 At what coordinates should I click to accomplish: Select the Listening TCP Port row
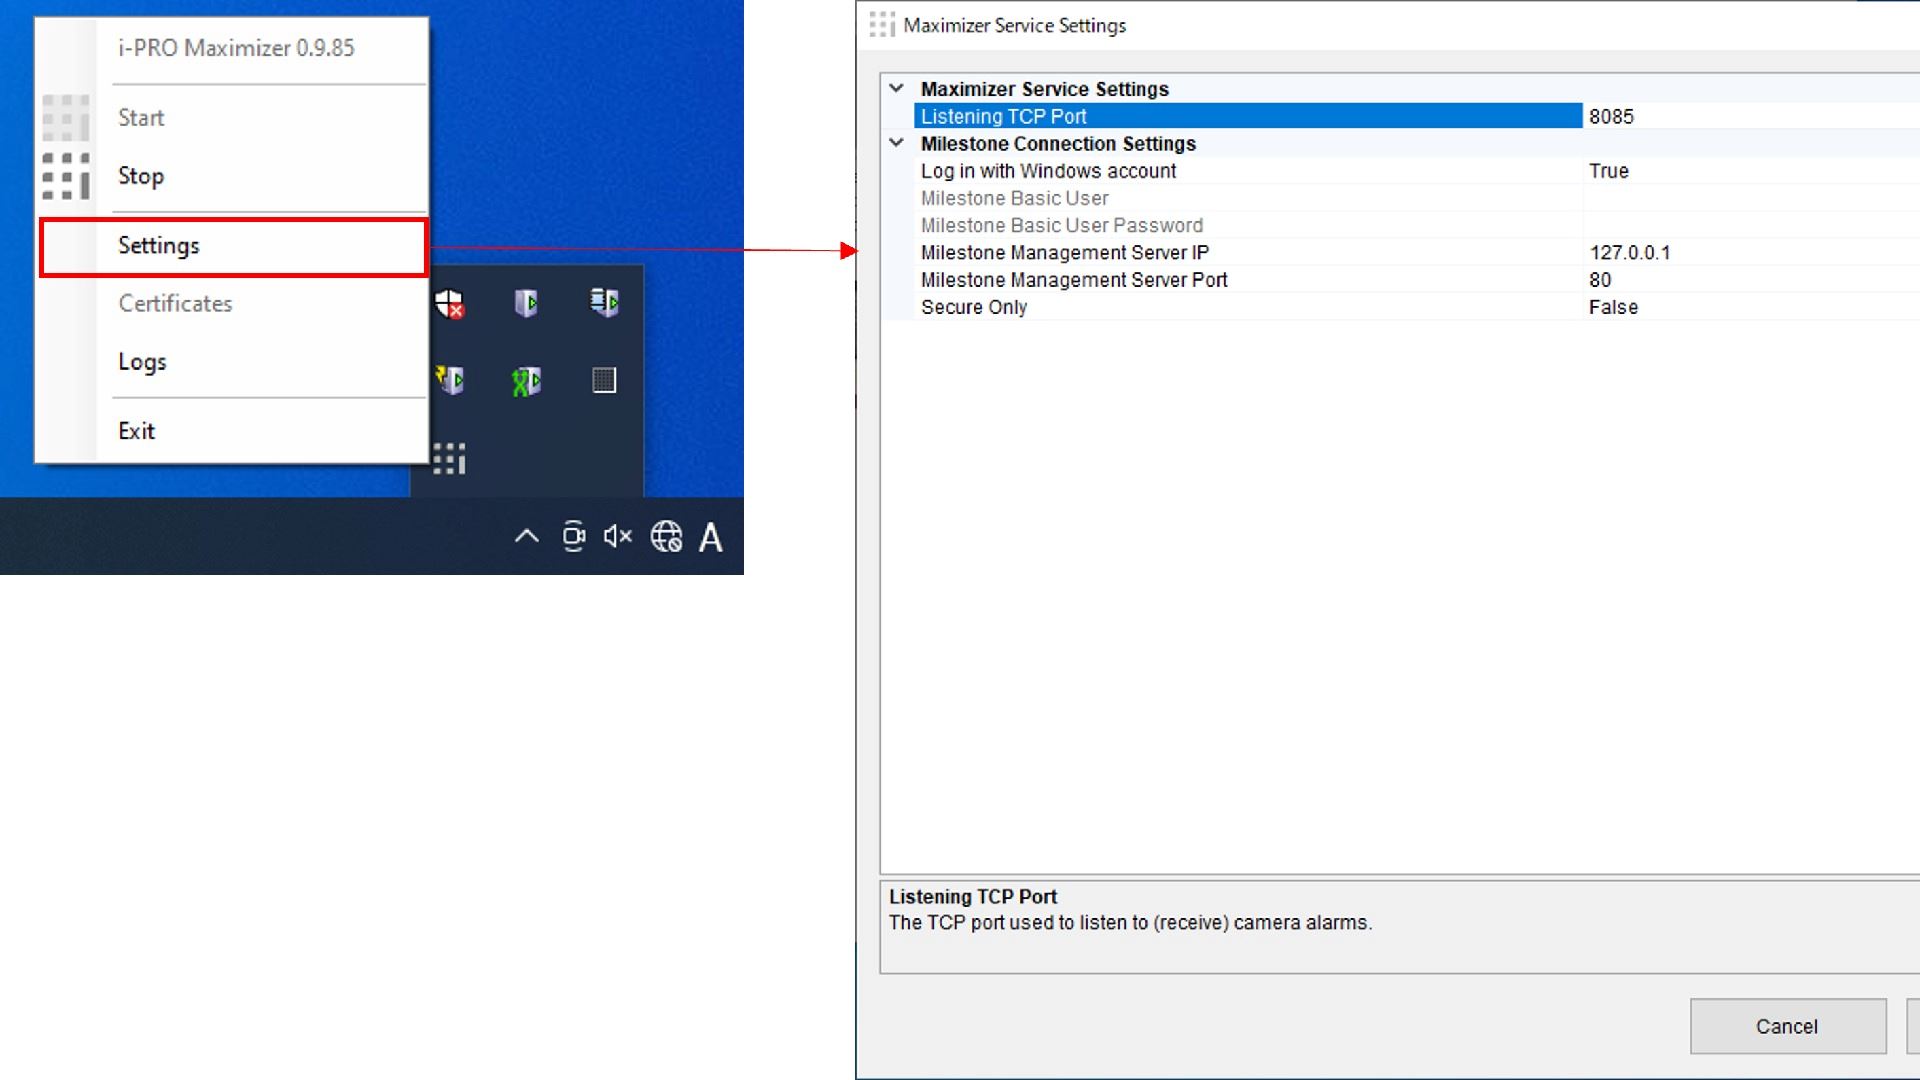[1248, 116]
